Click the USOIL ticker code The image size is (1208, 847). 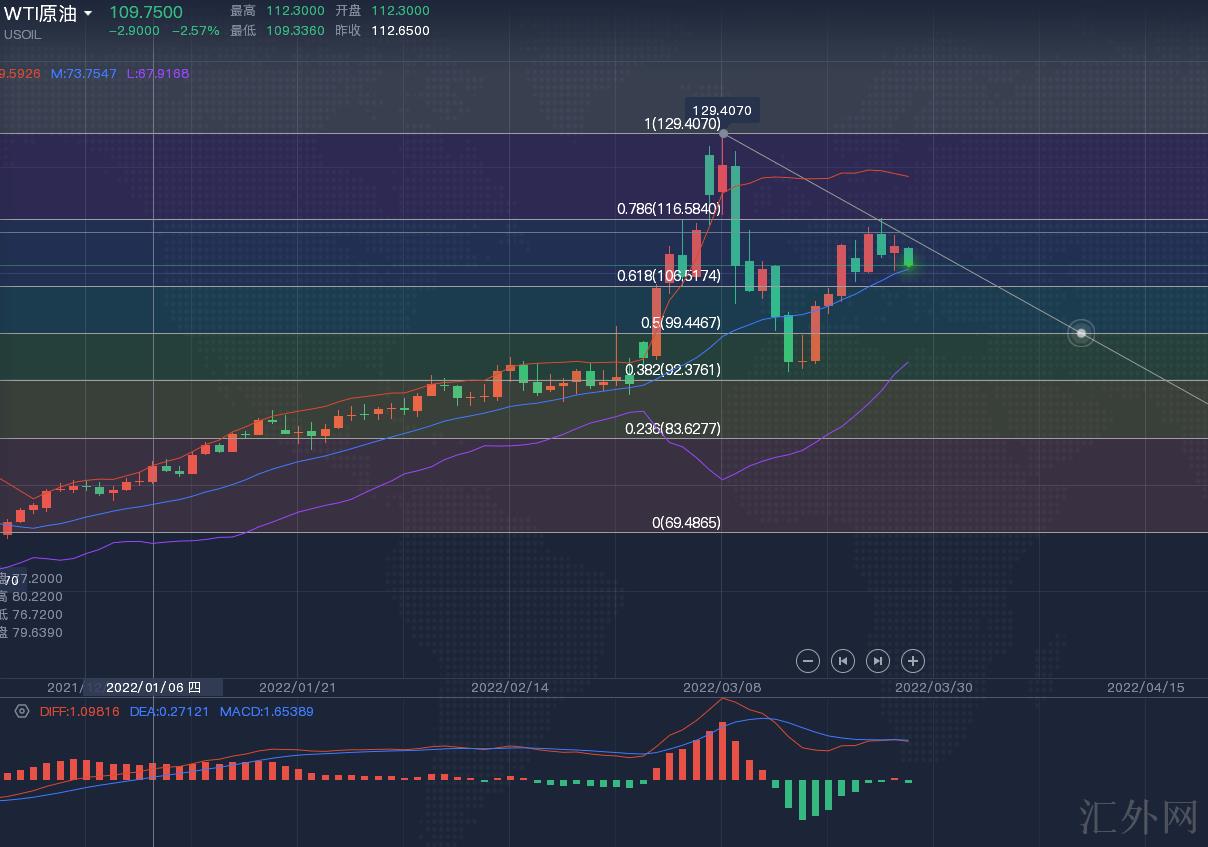pyautogui.click(x=22, y=33)
